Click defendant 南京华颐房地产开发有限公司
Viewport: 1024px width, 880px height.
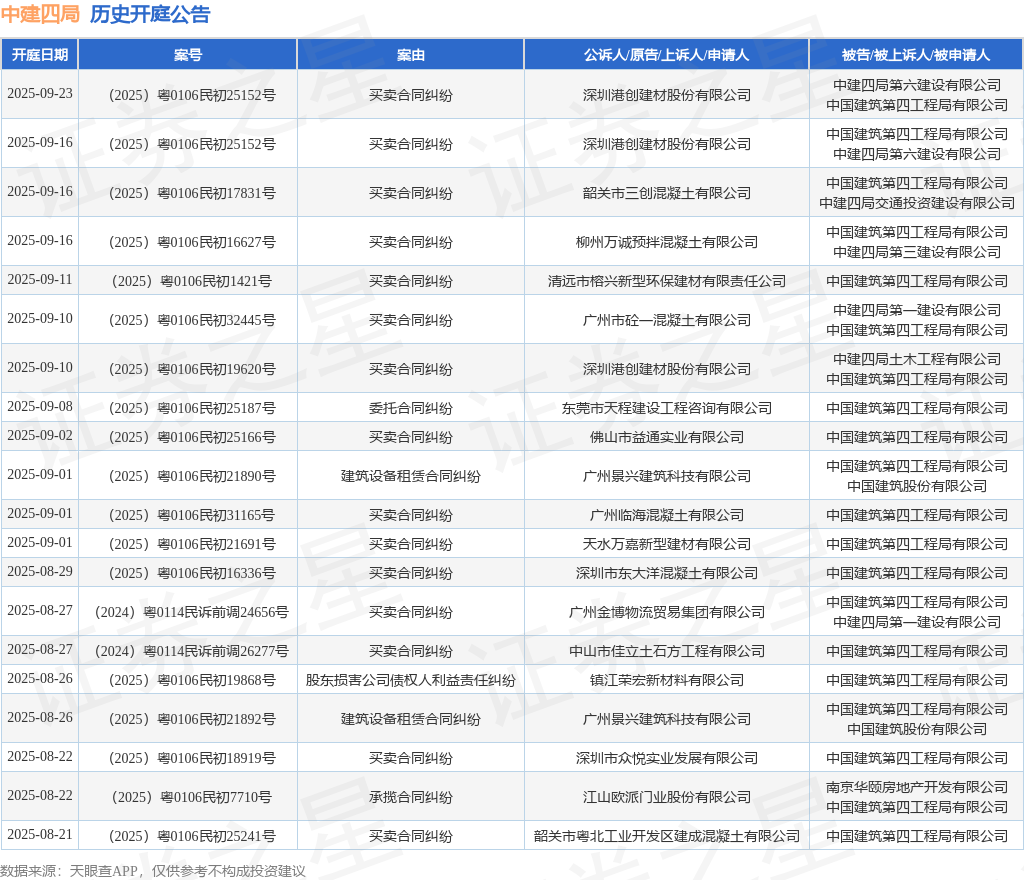pos(917,787)
